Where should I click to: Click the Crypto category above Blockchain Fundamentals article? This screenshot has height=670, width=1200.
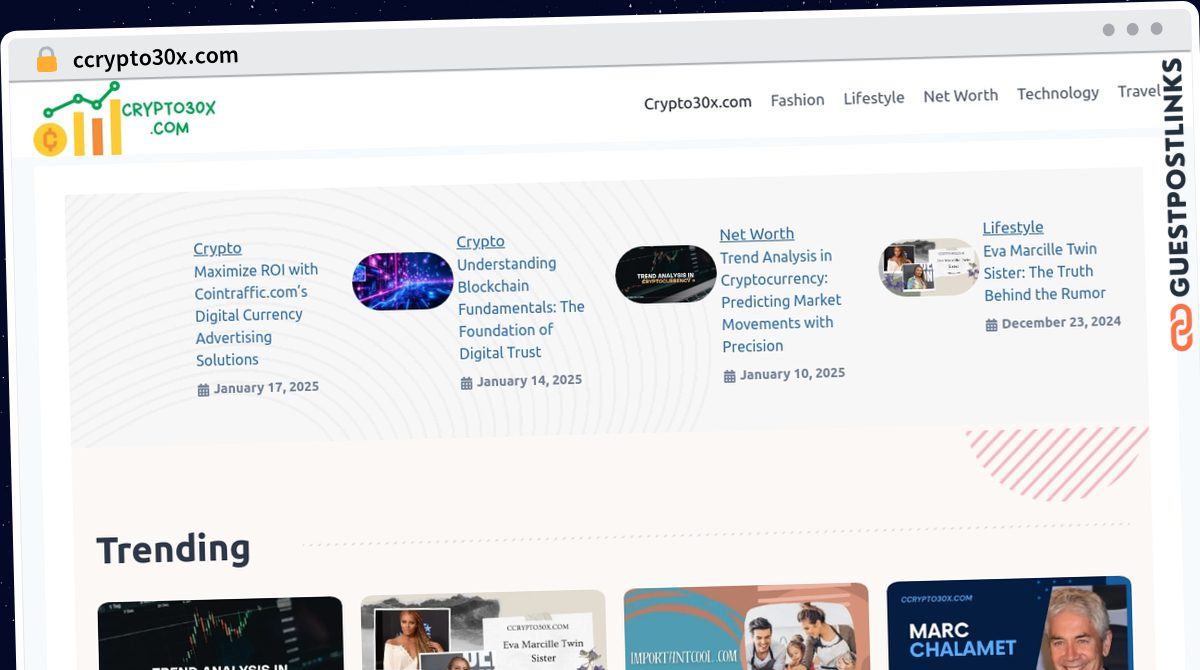[x=481, y=241]
